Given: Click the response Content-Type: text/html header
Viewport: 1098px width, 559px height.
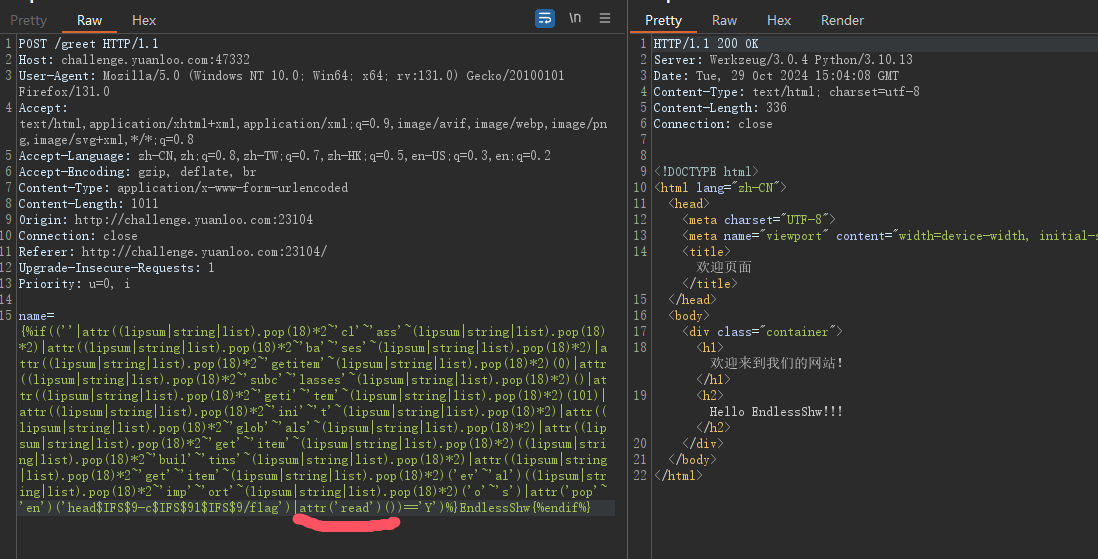Looking at the screenshot, I should (x=786, y=92).
